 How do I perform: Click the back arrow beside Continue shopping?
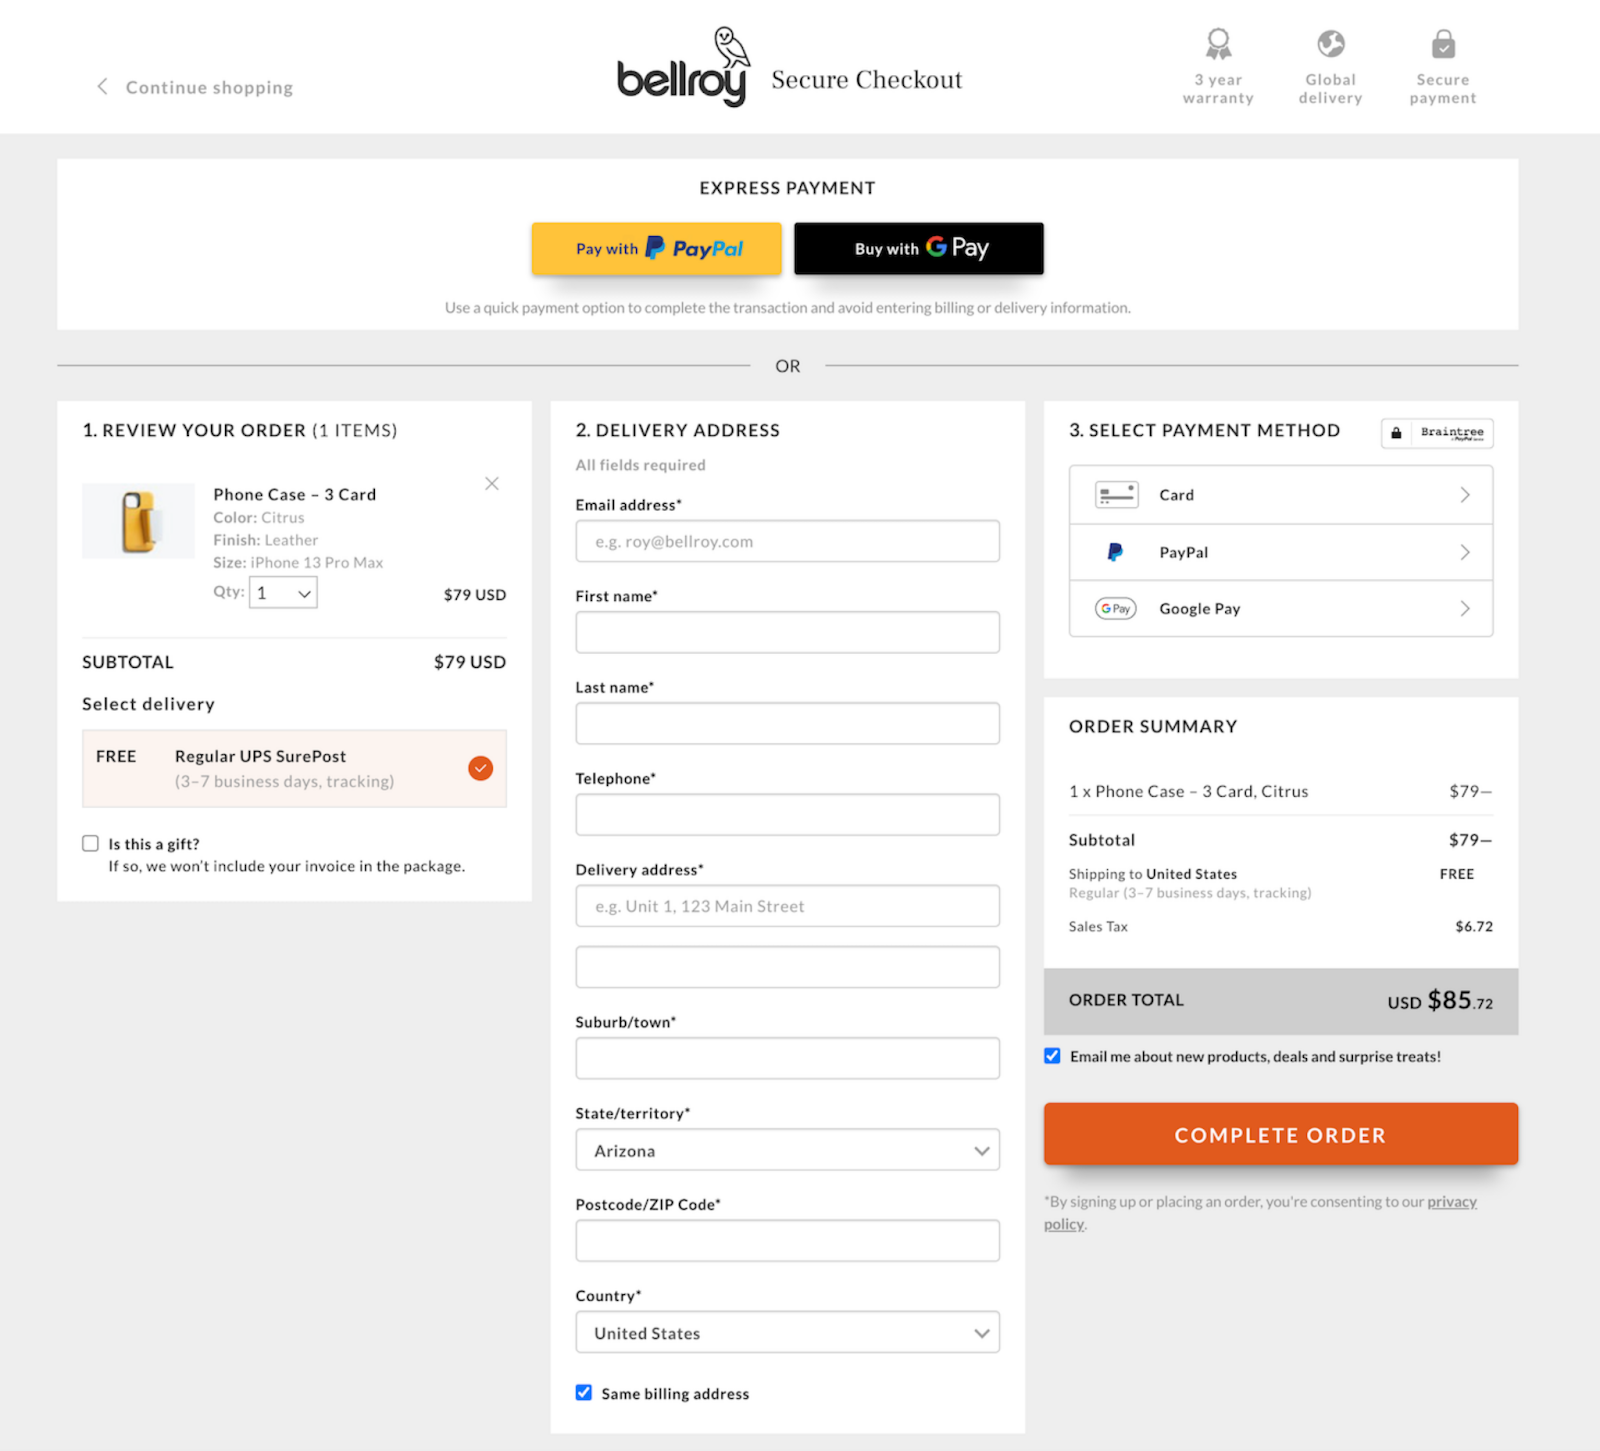(102, 86)
